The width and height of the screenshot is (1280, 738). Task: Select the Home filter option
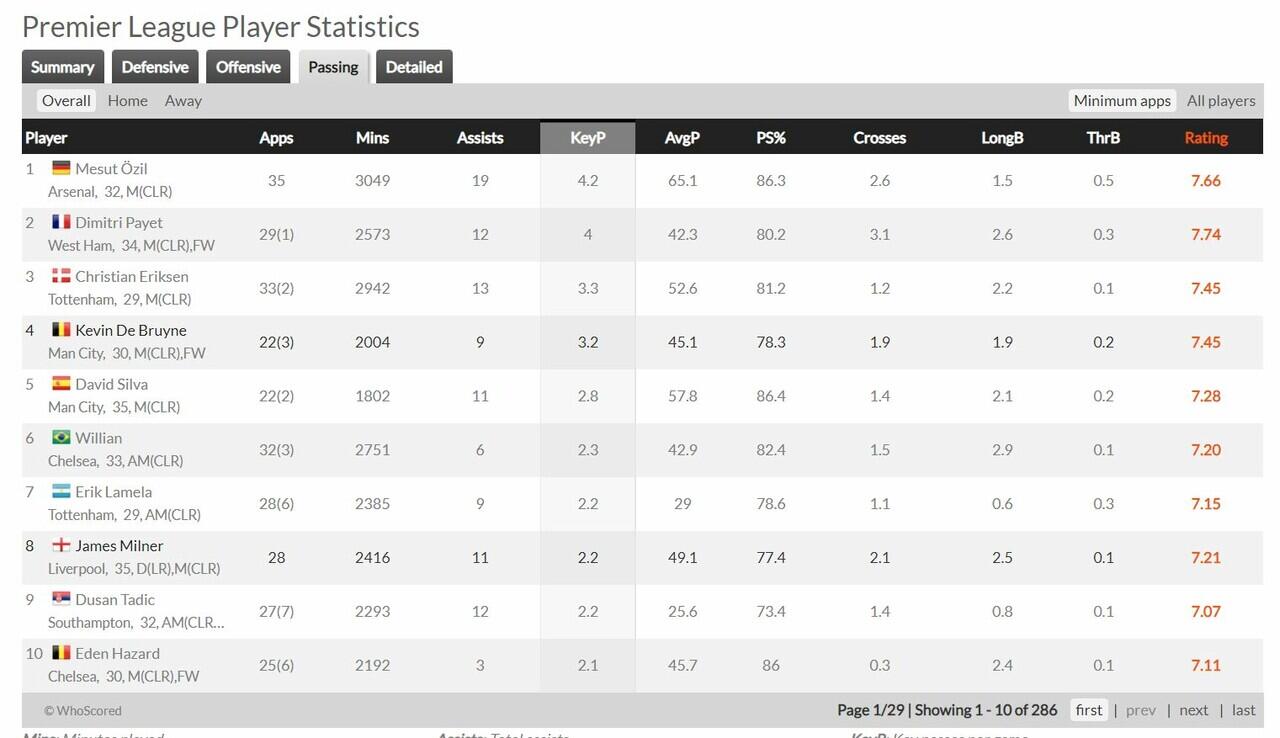127,101
